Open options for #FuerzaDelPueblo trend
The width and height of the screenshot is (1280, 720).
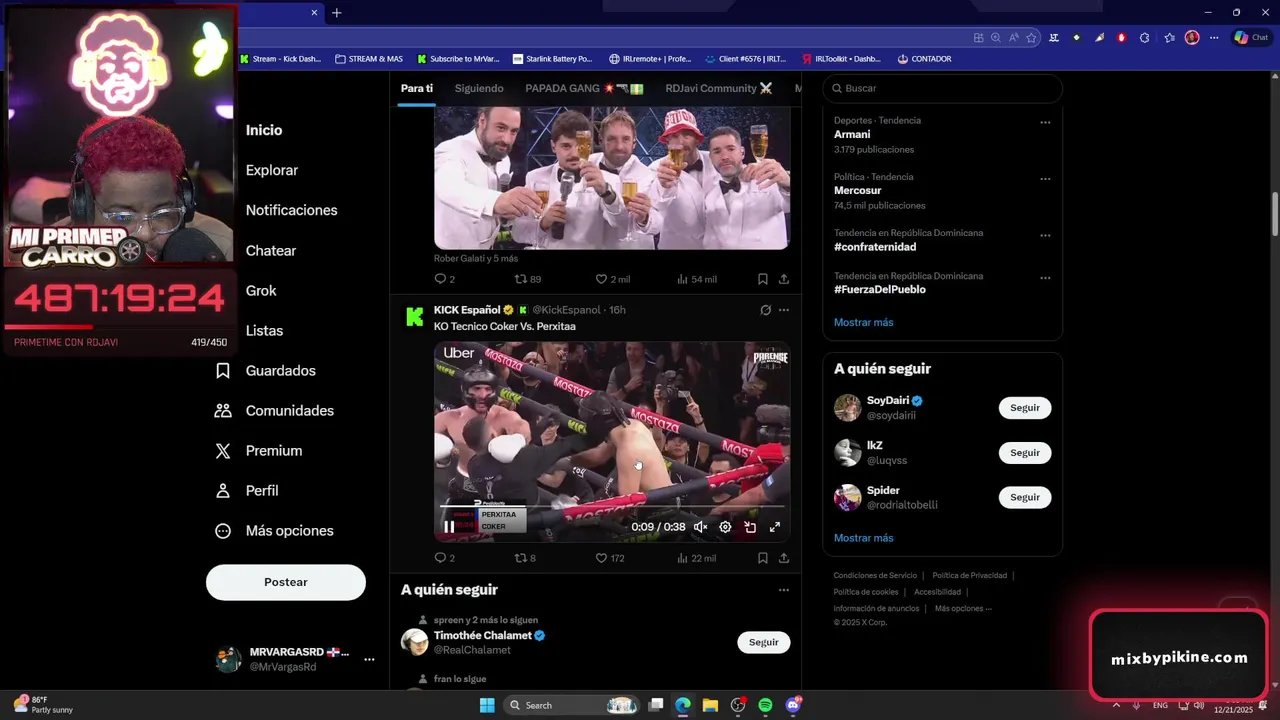1045,278
